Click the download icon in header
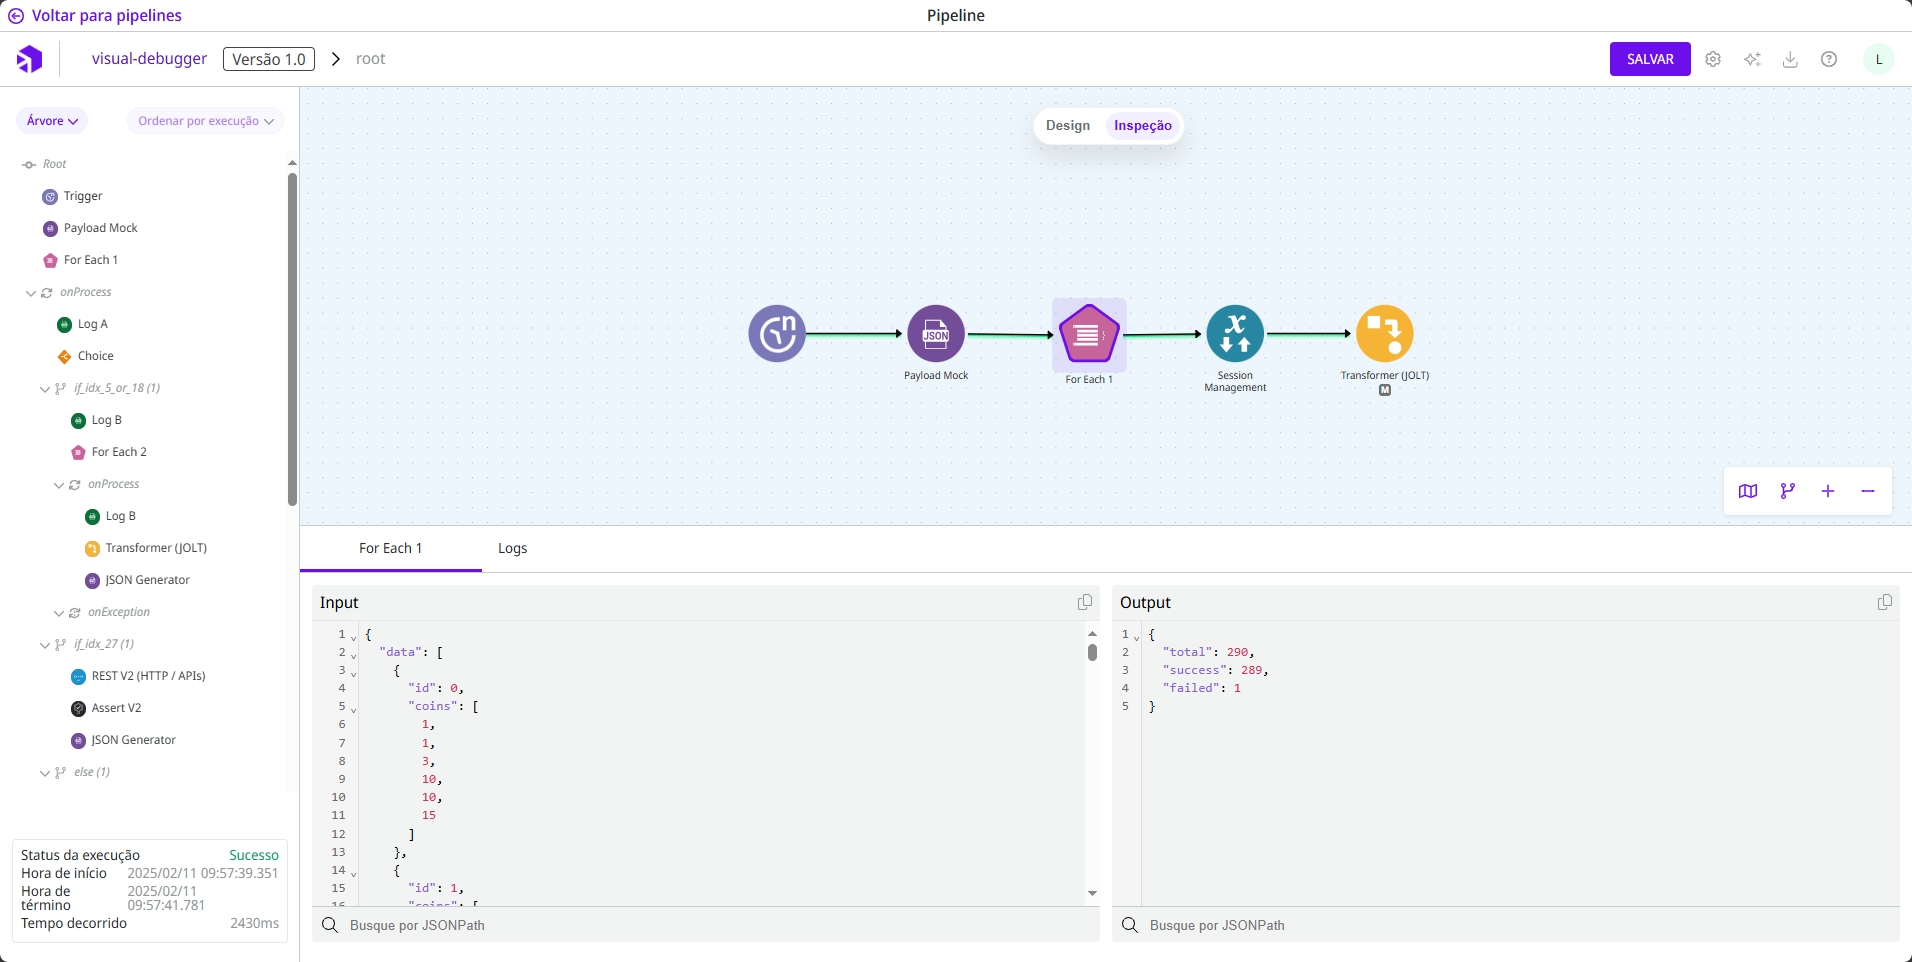The width and height of the screenshot is (1912, 962). 1790,59
